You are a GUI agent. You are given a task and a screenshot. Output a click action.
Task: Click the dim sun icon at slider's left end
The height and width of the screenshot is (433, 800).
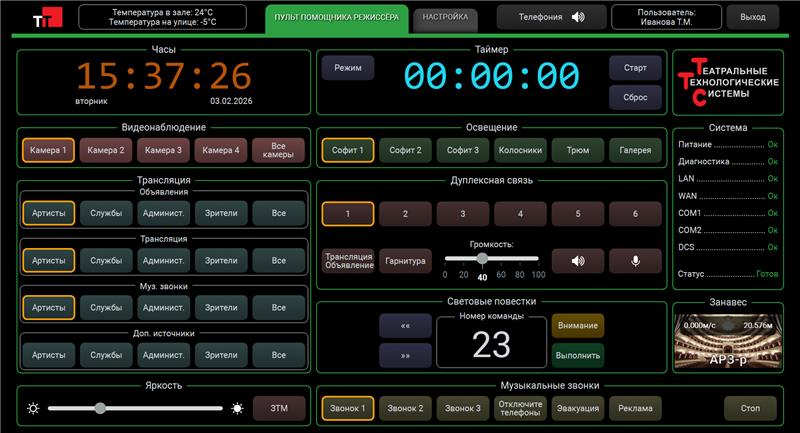pyautogui.click(x=33, y=408)
